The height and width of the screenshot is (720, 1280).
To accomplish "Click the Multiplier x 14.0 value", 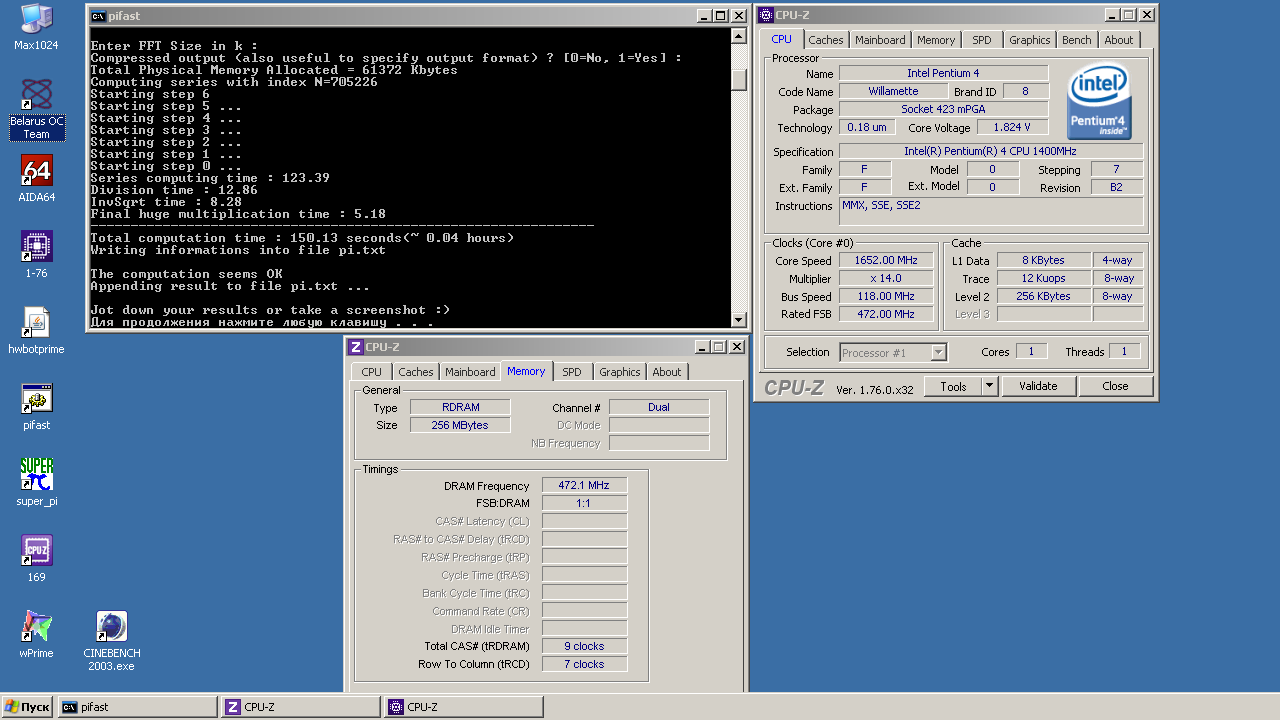I will (x=887, y=278).
